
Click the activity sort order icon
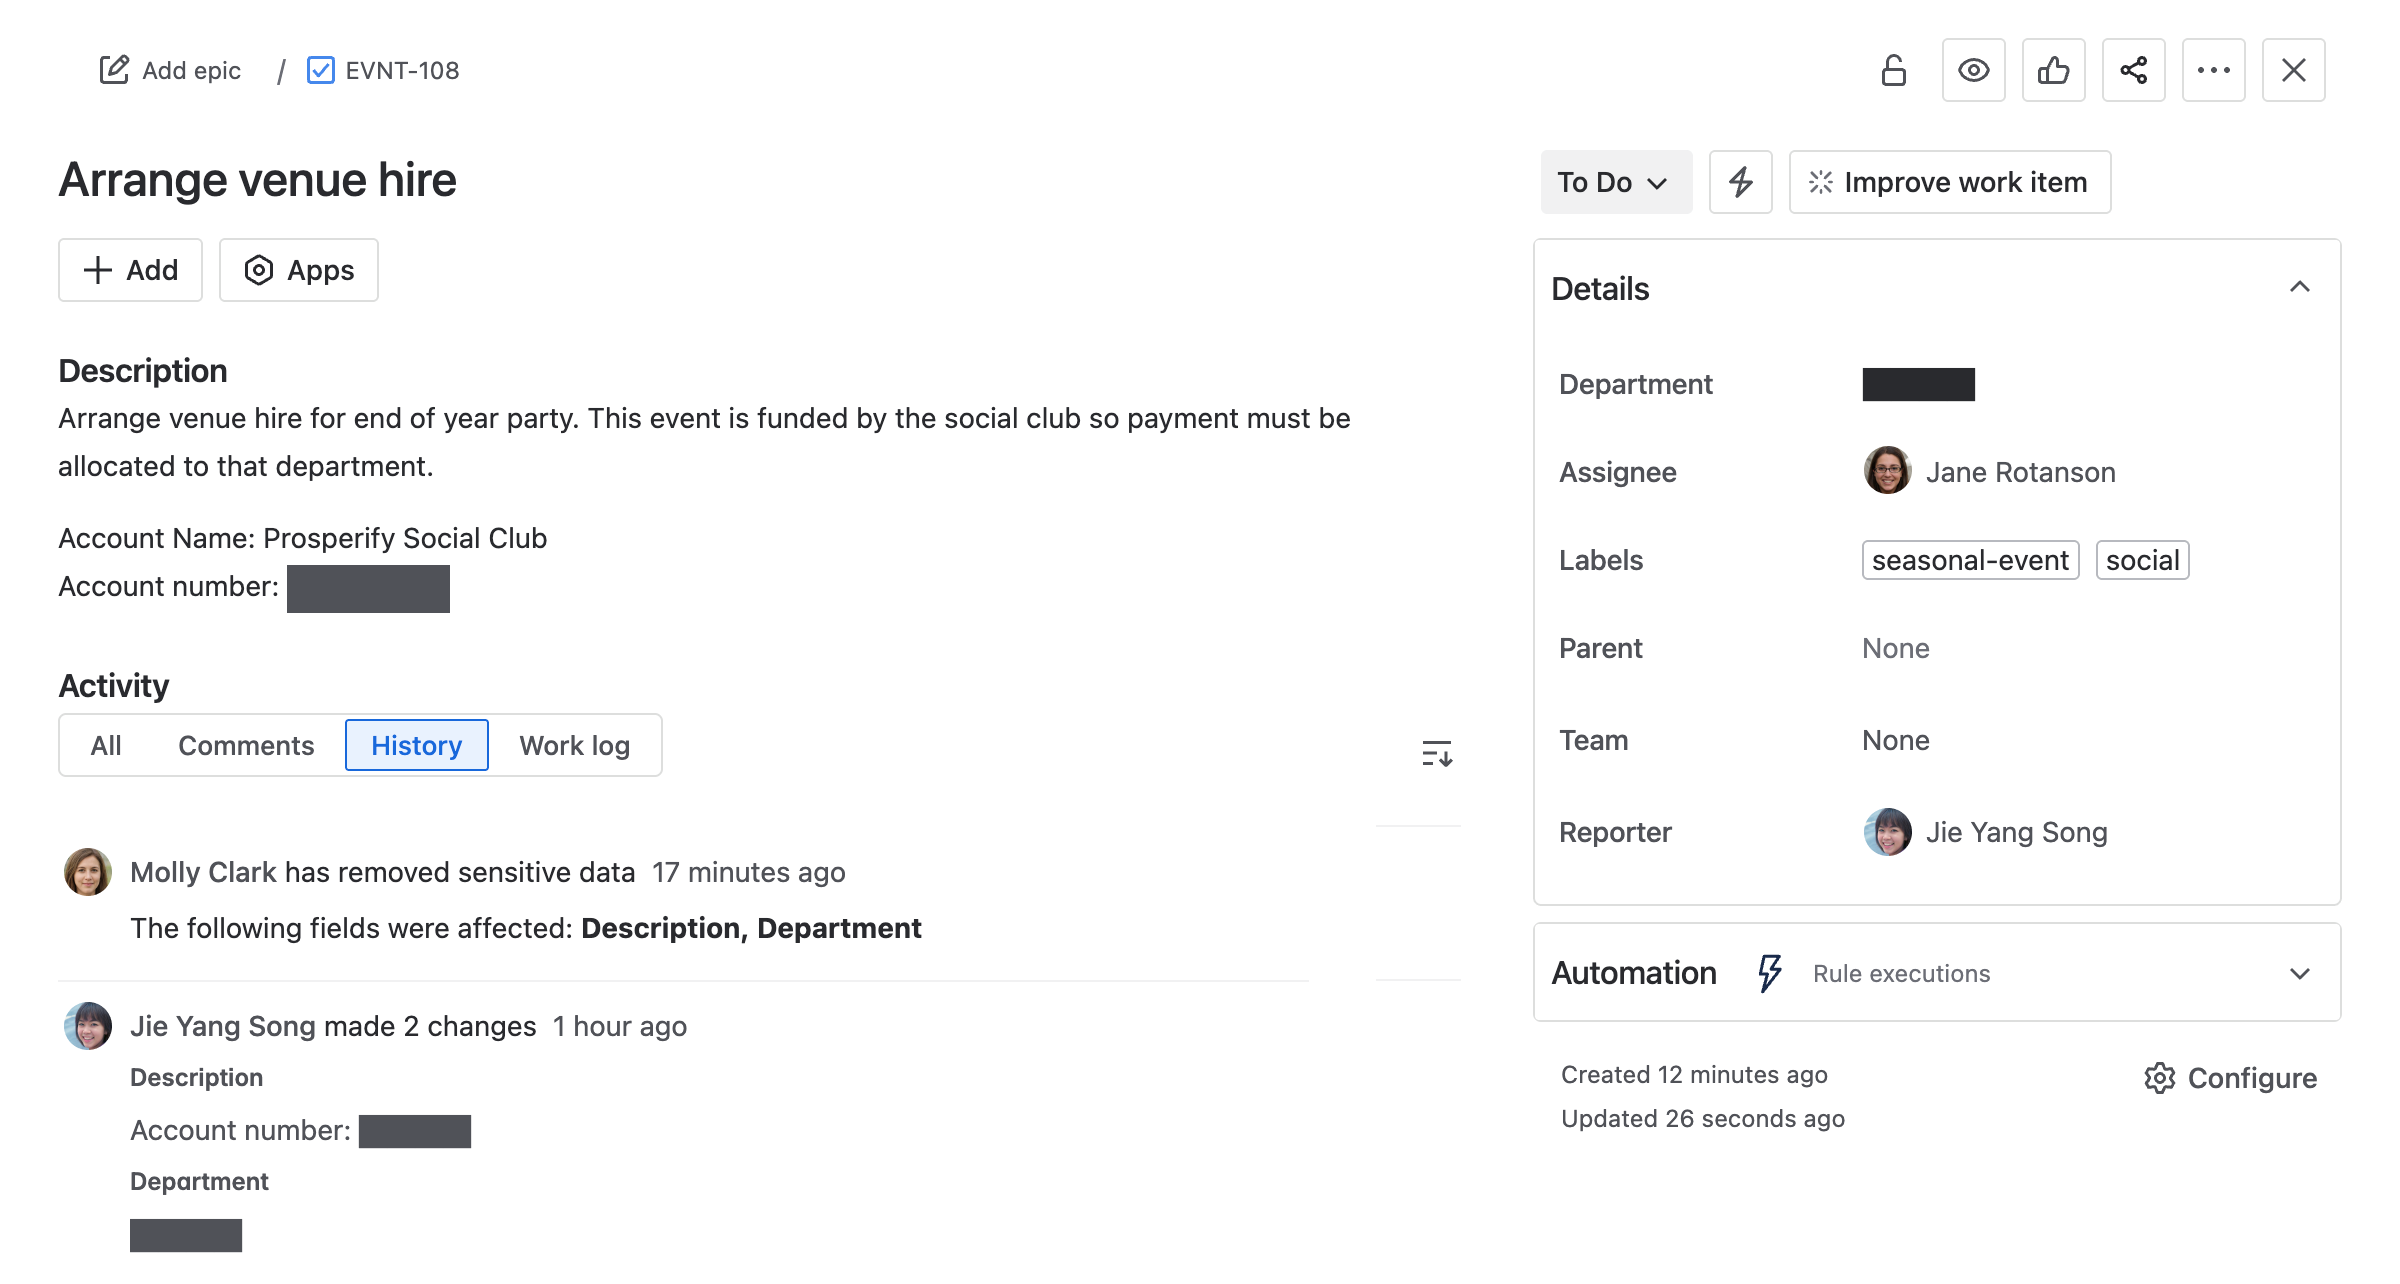[x=1437, y=753]
